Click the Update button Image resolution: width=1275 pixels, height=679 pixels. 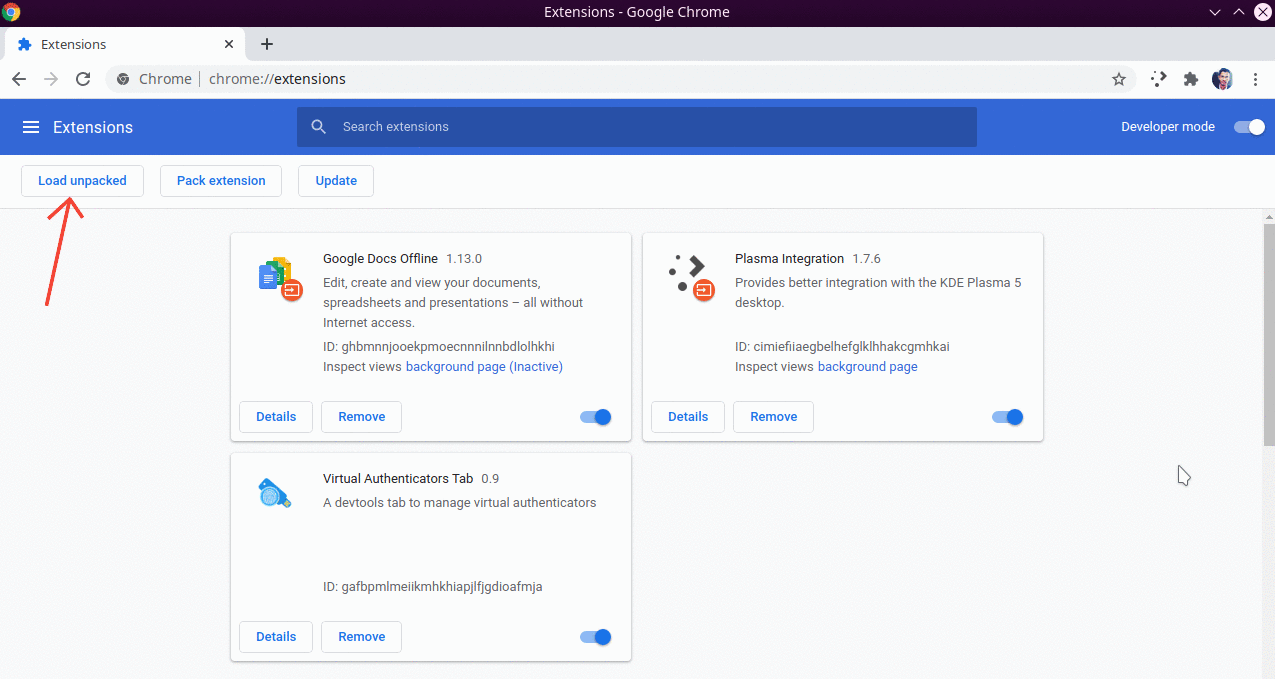(x=336, y=181)
